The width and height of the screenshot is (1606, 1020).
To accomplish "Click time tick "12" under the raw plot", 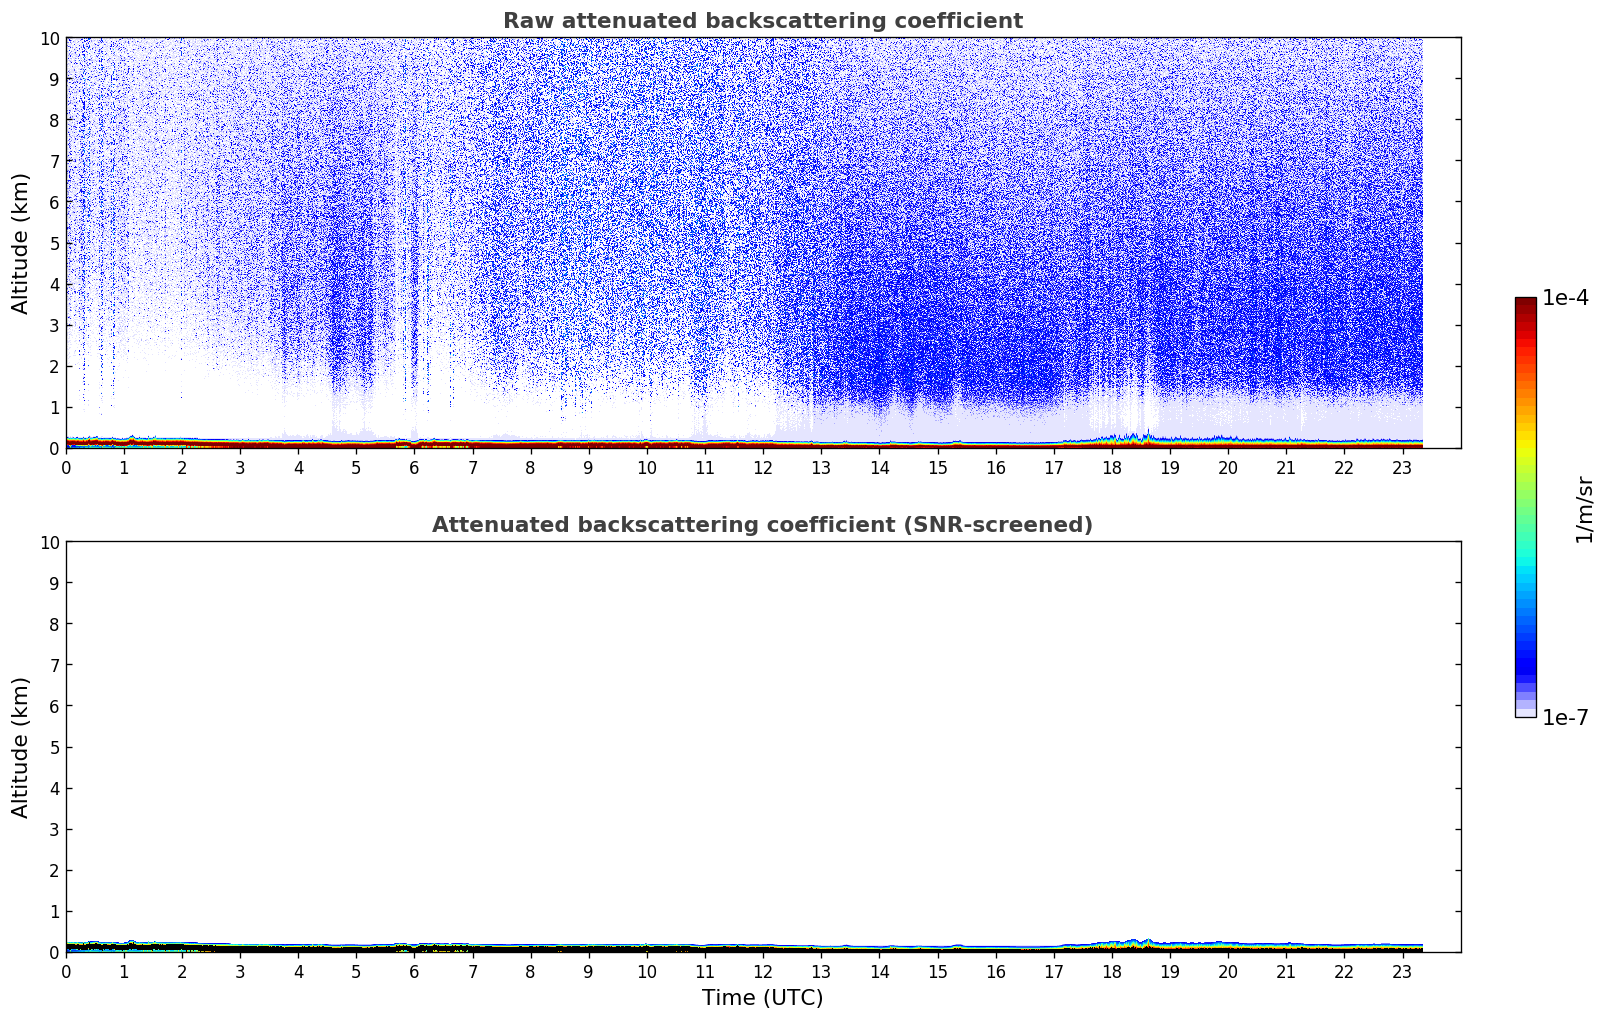I will coord(763,467).
